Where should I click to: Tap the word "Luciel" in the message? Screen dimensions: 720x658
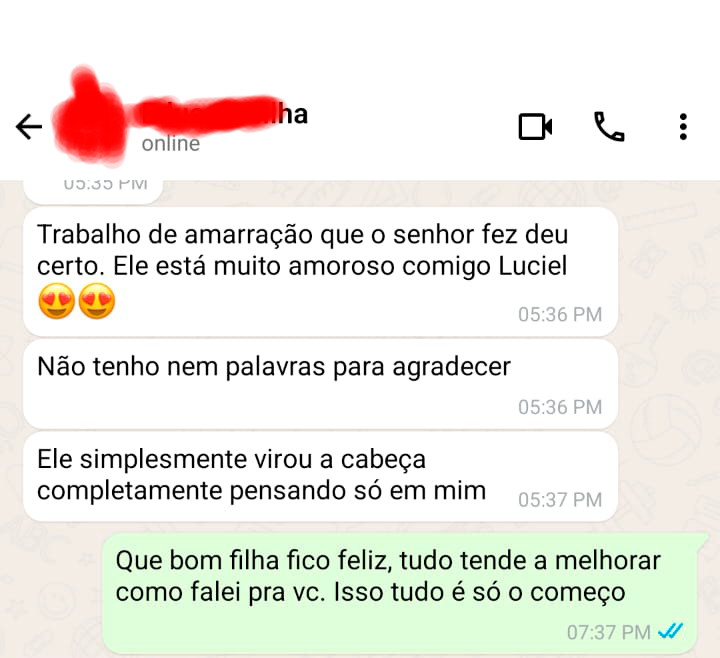click(x=533, y=266)
